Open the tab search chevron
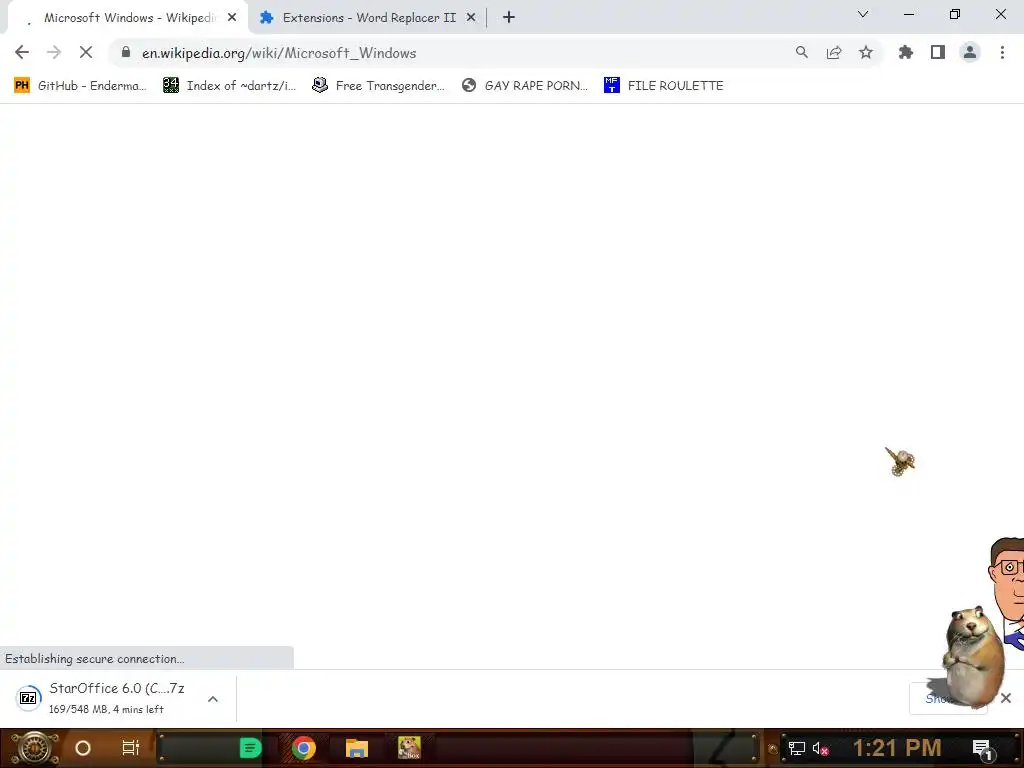Viewport: 1024px width, 768px height. pos(863,14)
